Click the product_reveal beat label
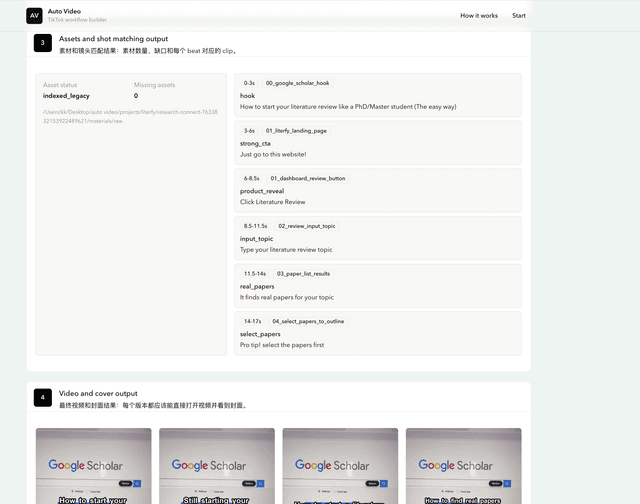Viewport: 640px width, 504px height. 262,191
